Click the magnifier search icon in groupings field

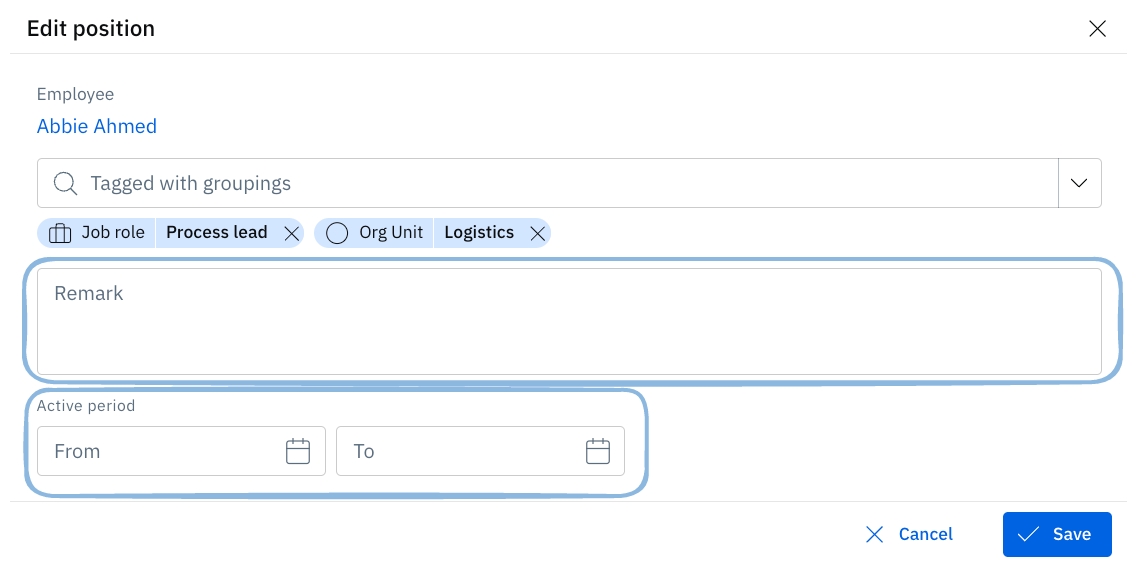point(65,184)
